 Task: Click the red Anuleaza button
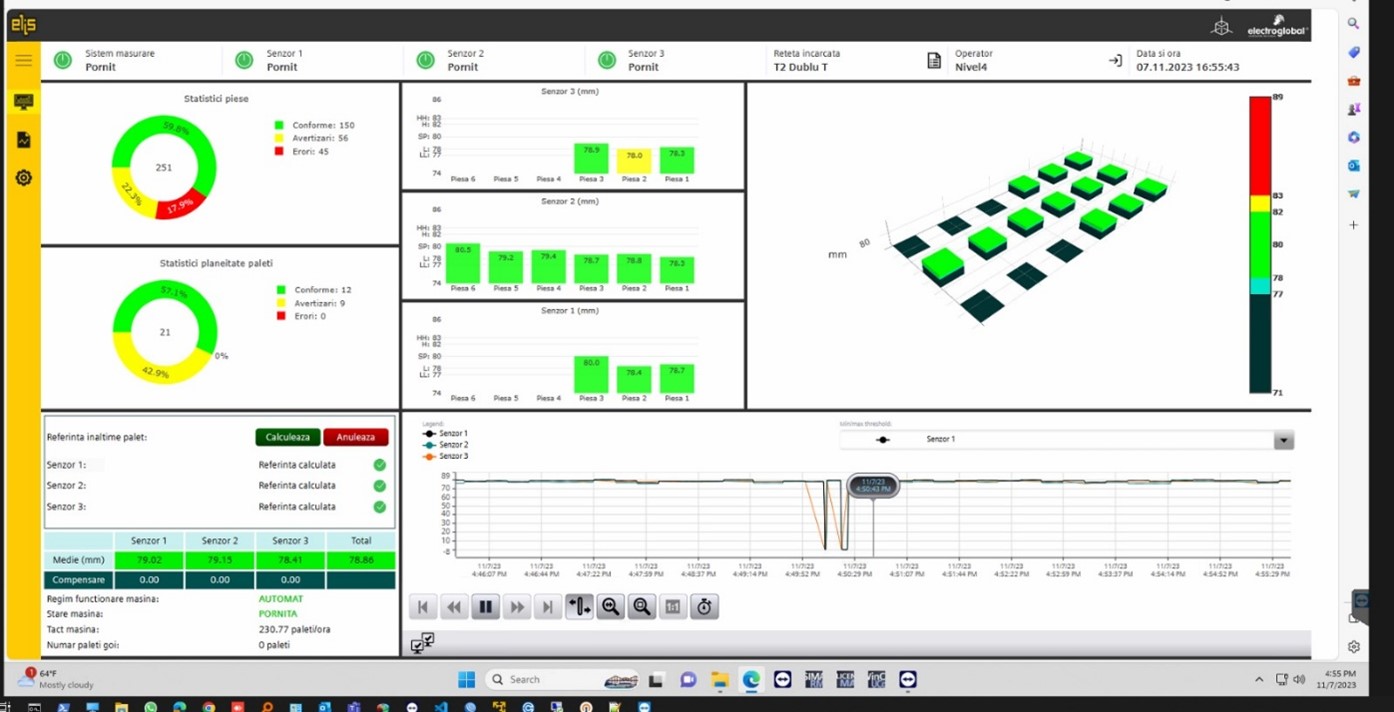click(x=355, y=437)
